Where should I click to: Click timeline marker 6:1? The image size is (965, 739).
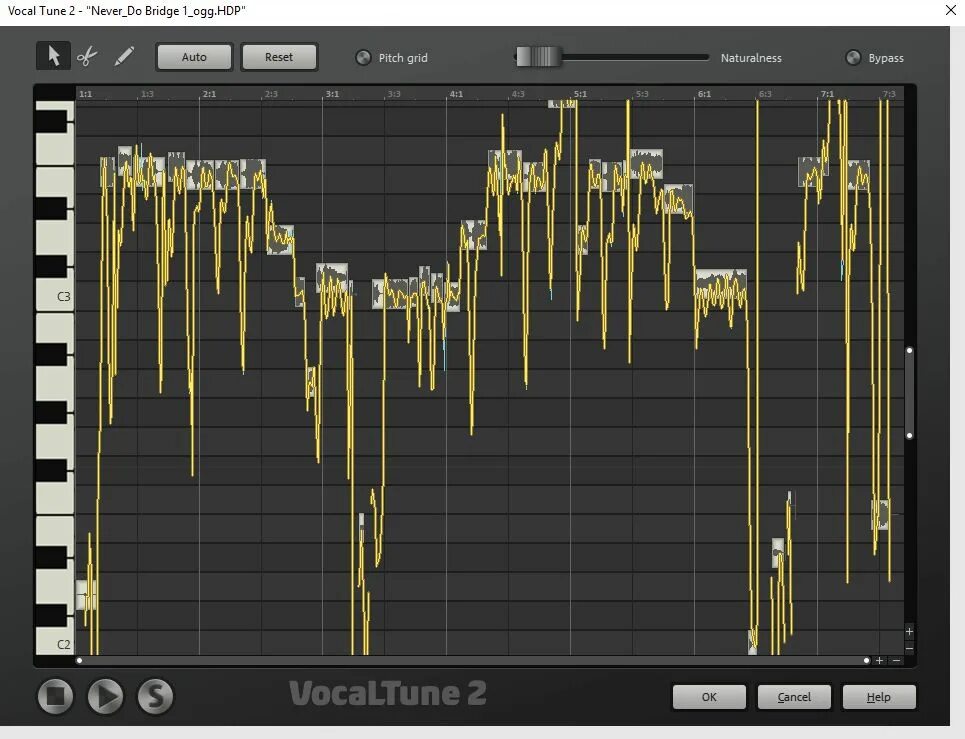pos(704,94)
